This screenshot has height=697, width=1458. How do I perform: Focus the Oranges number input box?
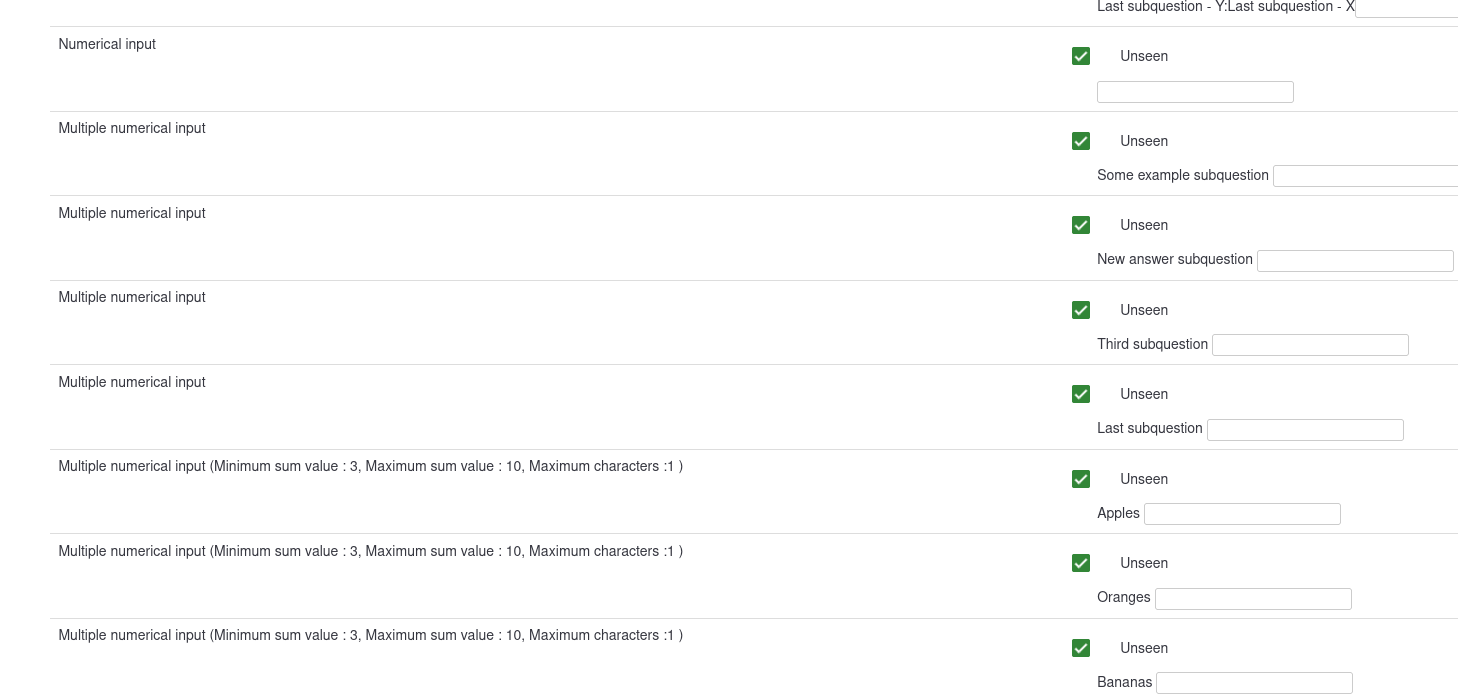coord(1253,599)
